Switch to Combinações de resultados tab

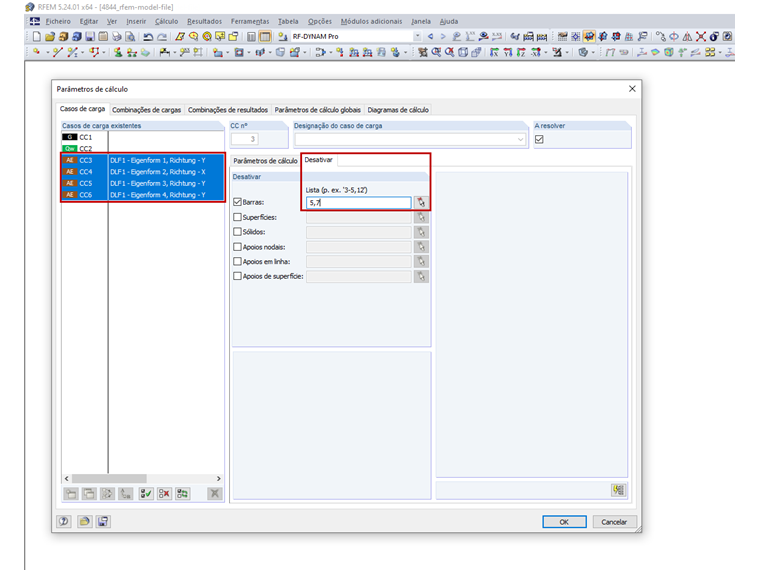click(x=228, y=110)
